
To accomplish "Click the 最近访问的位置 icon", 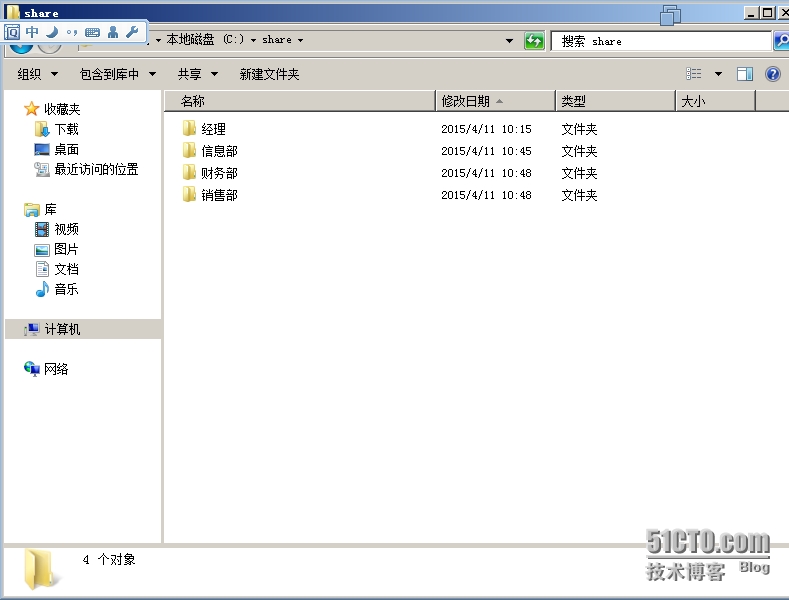I will (42, 170).
